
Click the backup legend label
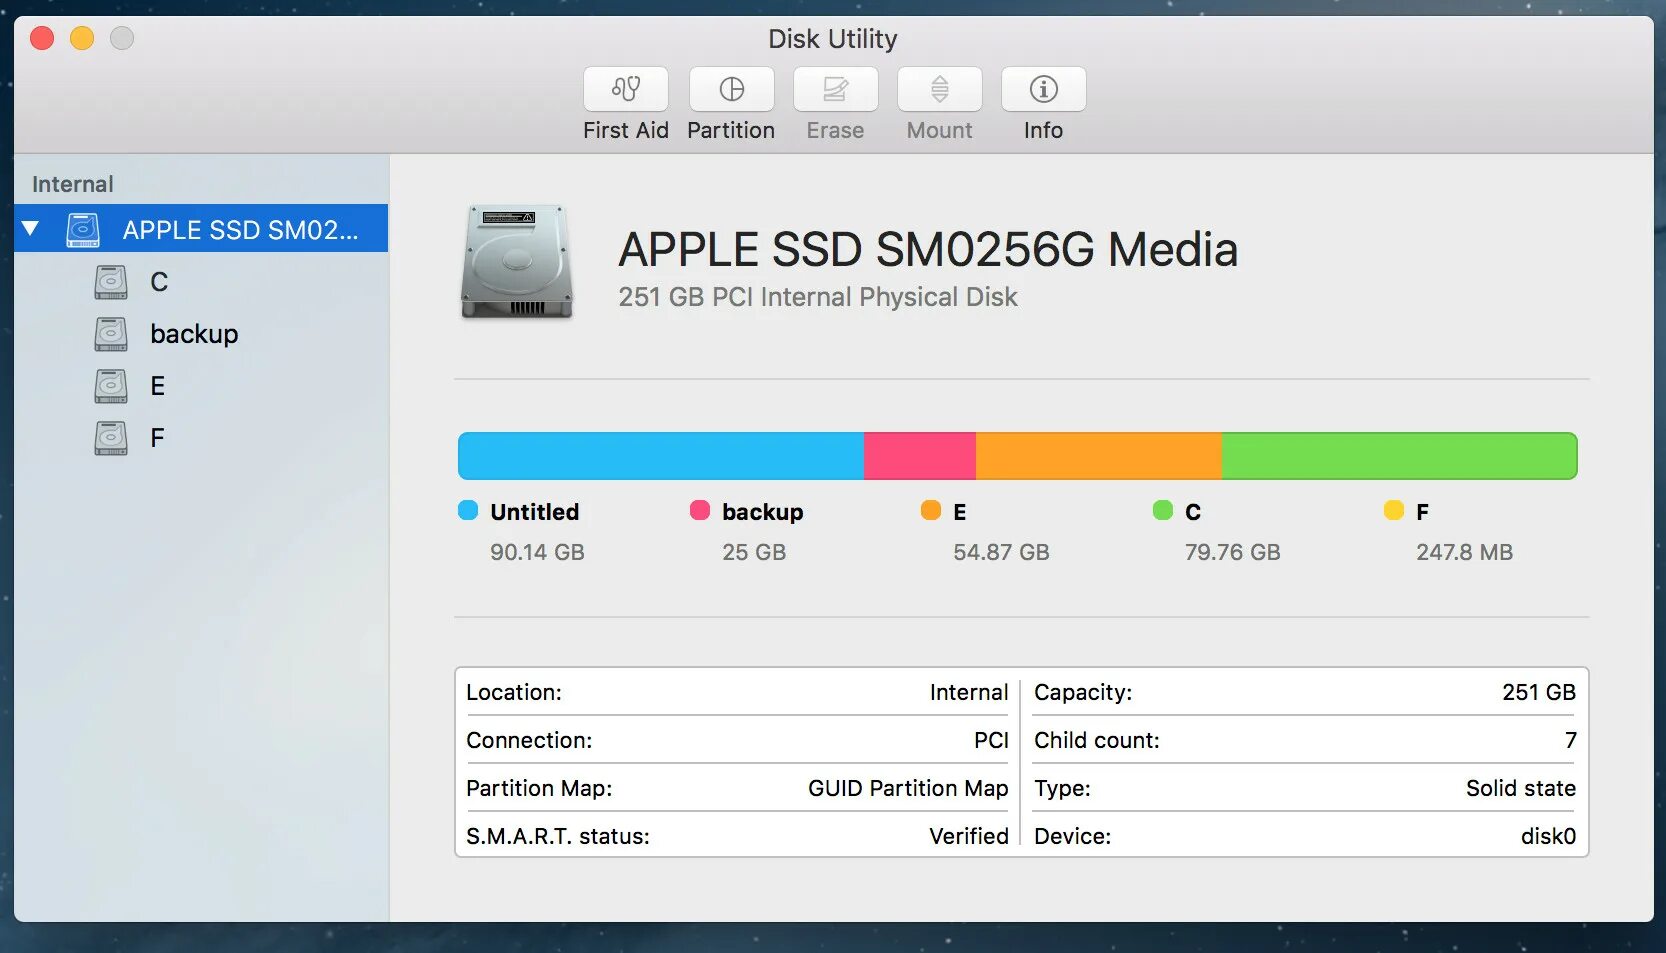tap(763, 512)
